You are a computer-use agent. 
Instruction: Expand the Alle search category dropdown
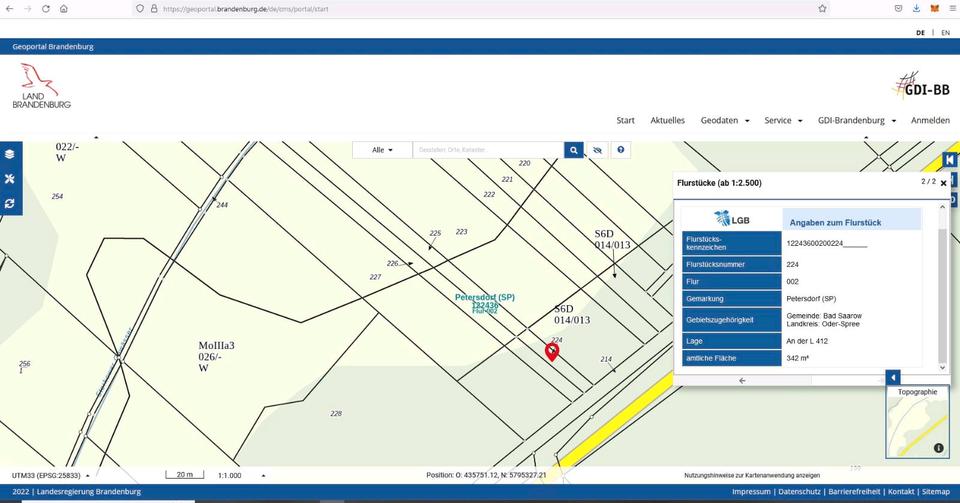[382, 150]
